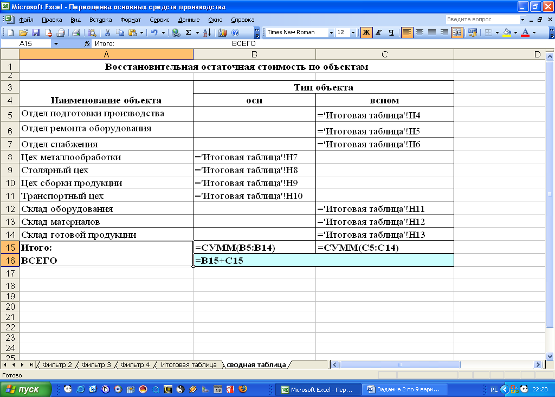
Task: Open the font color dropdown arrow
Action: 534,33
